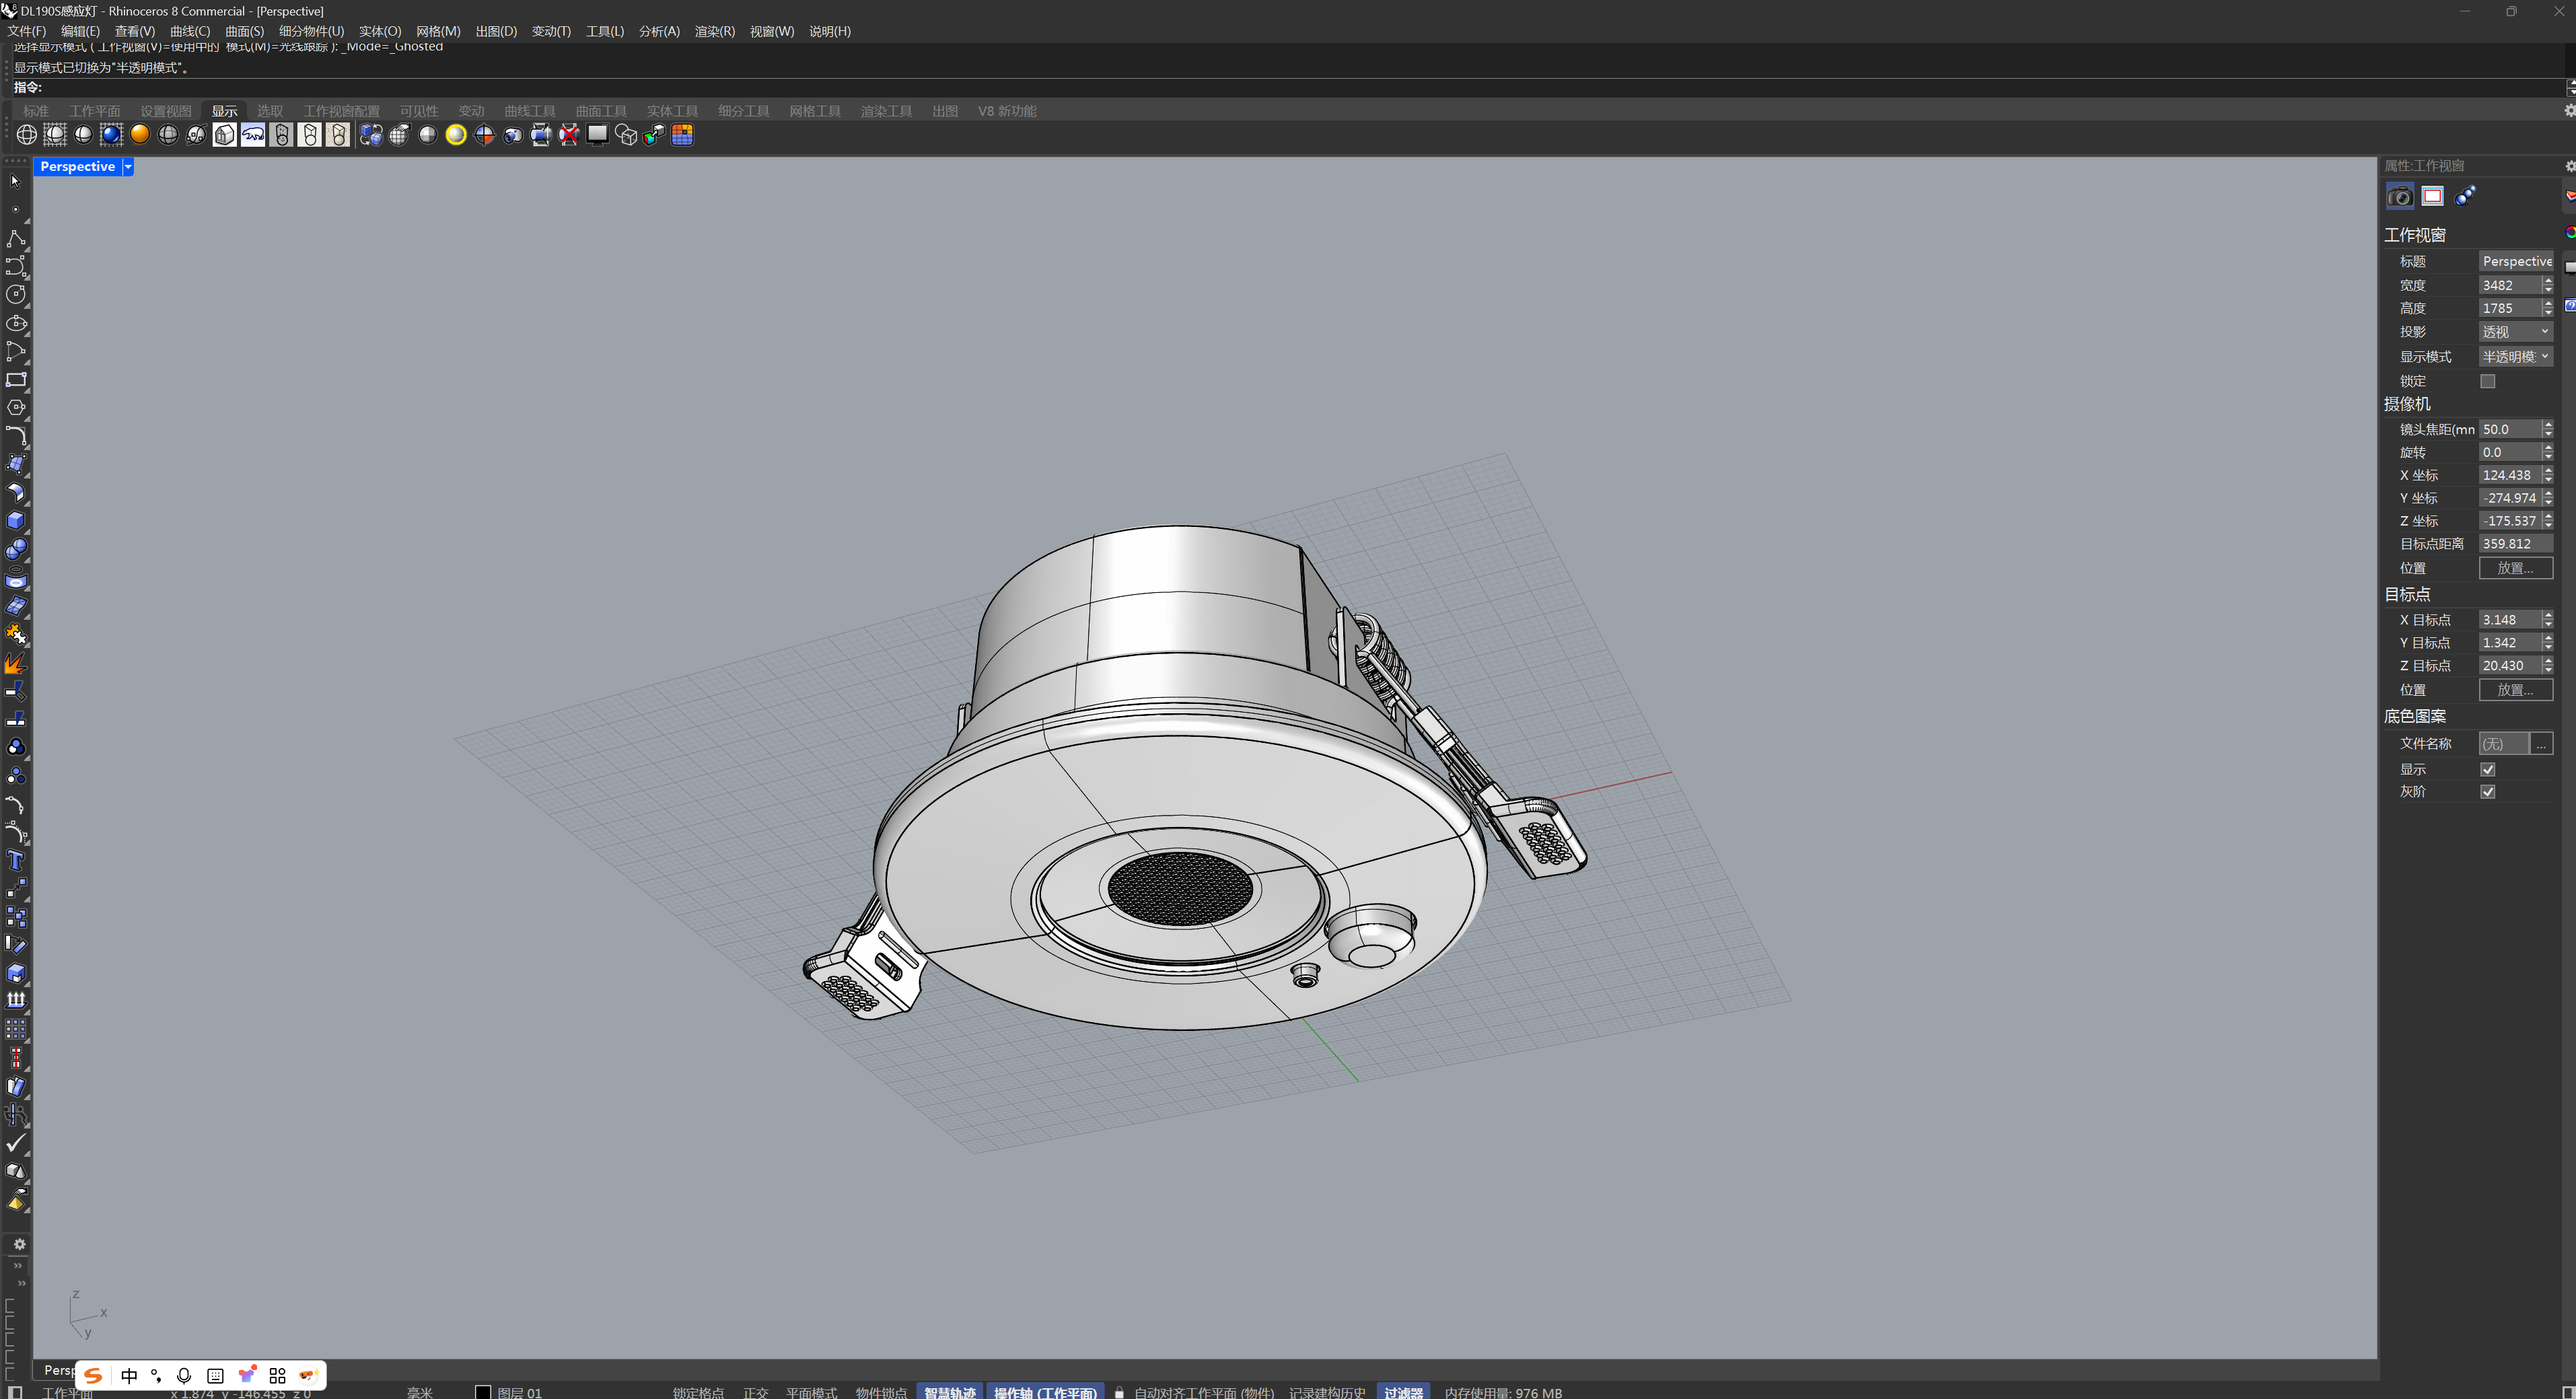This screenshot has width=2576, height=1399.
Task: Switch to the 曲面工具 toolbar tab
Action: [x=600, y=111]
